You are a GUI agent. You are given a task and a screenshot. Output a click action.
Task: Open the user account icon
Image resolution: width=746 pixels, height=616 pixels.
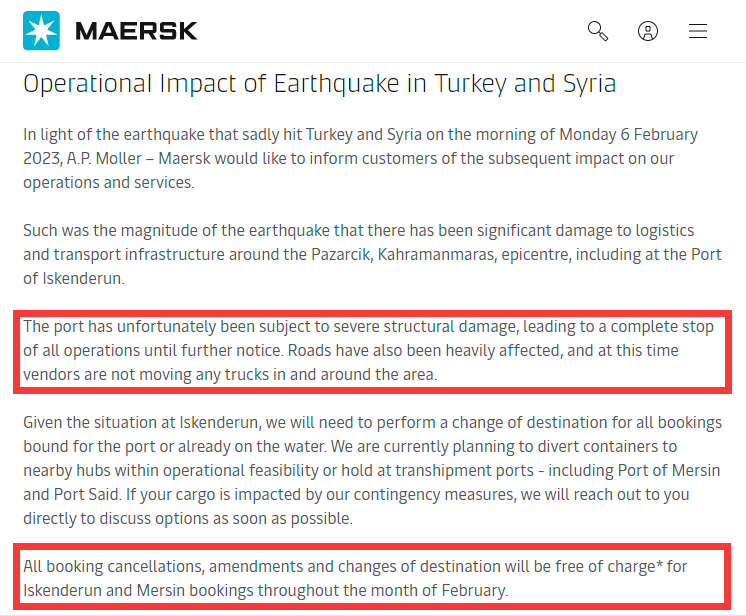(648, 31)
